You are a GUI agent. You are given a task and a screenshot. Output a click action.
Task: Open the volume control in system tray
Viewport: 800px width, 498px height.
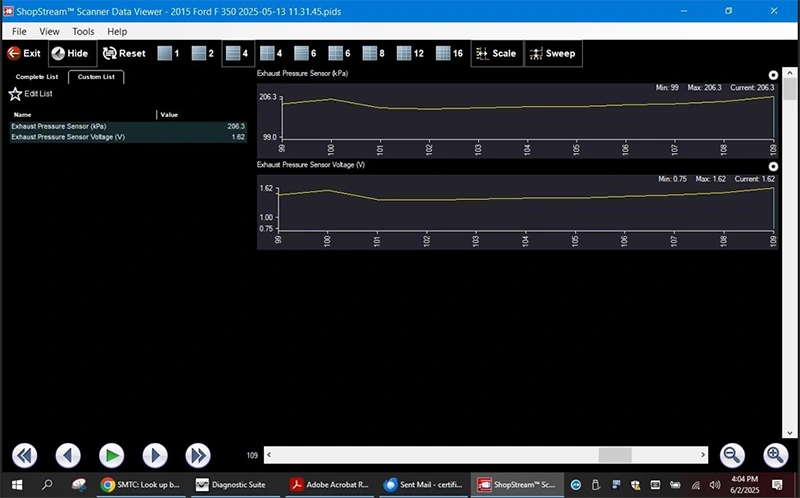715,485
